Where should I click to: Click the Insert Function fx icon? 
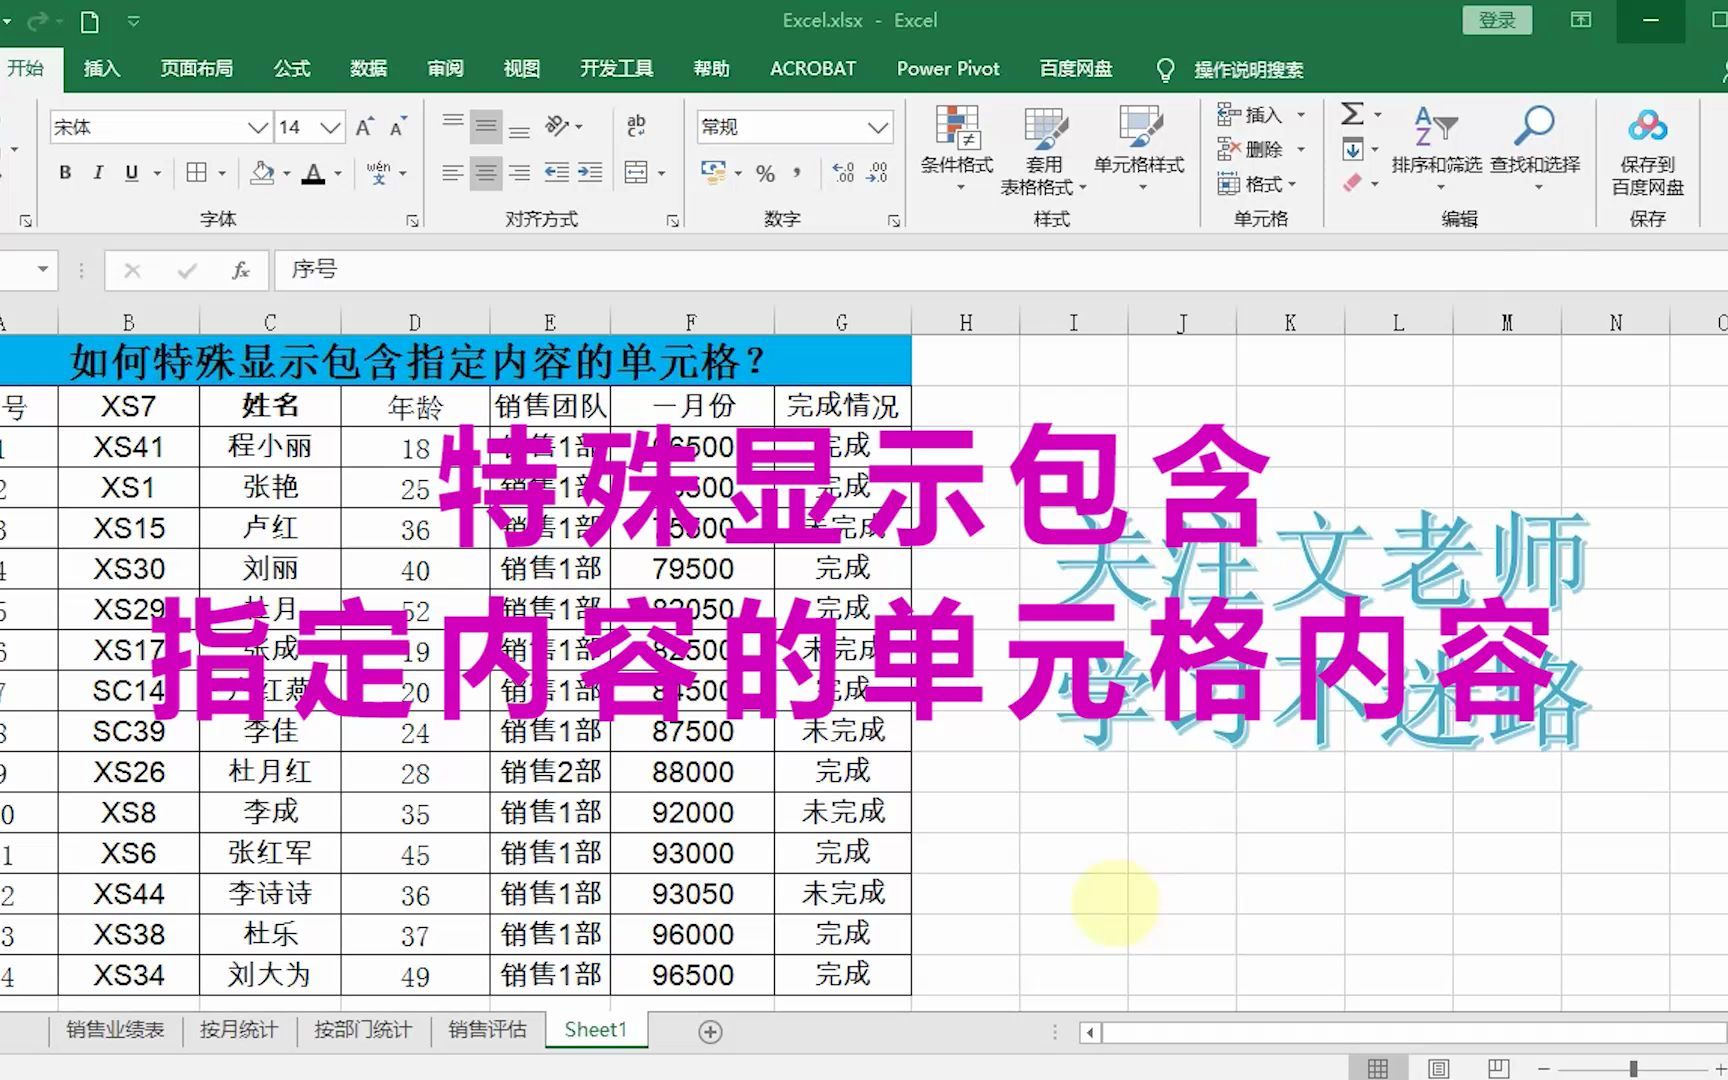coord(240,269)
